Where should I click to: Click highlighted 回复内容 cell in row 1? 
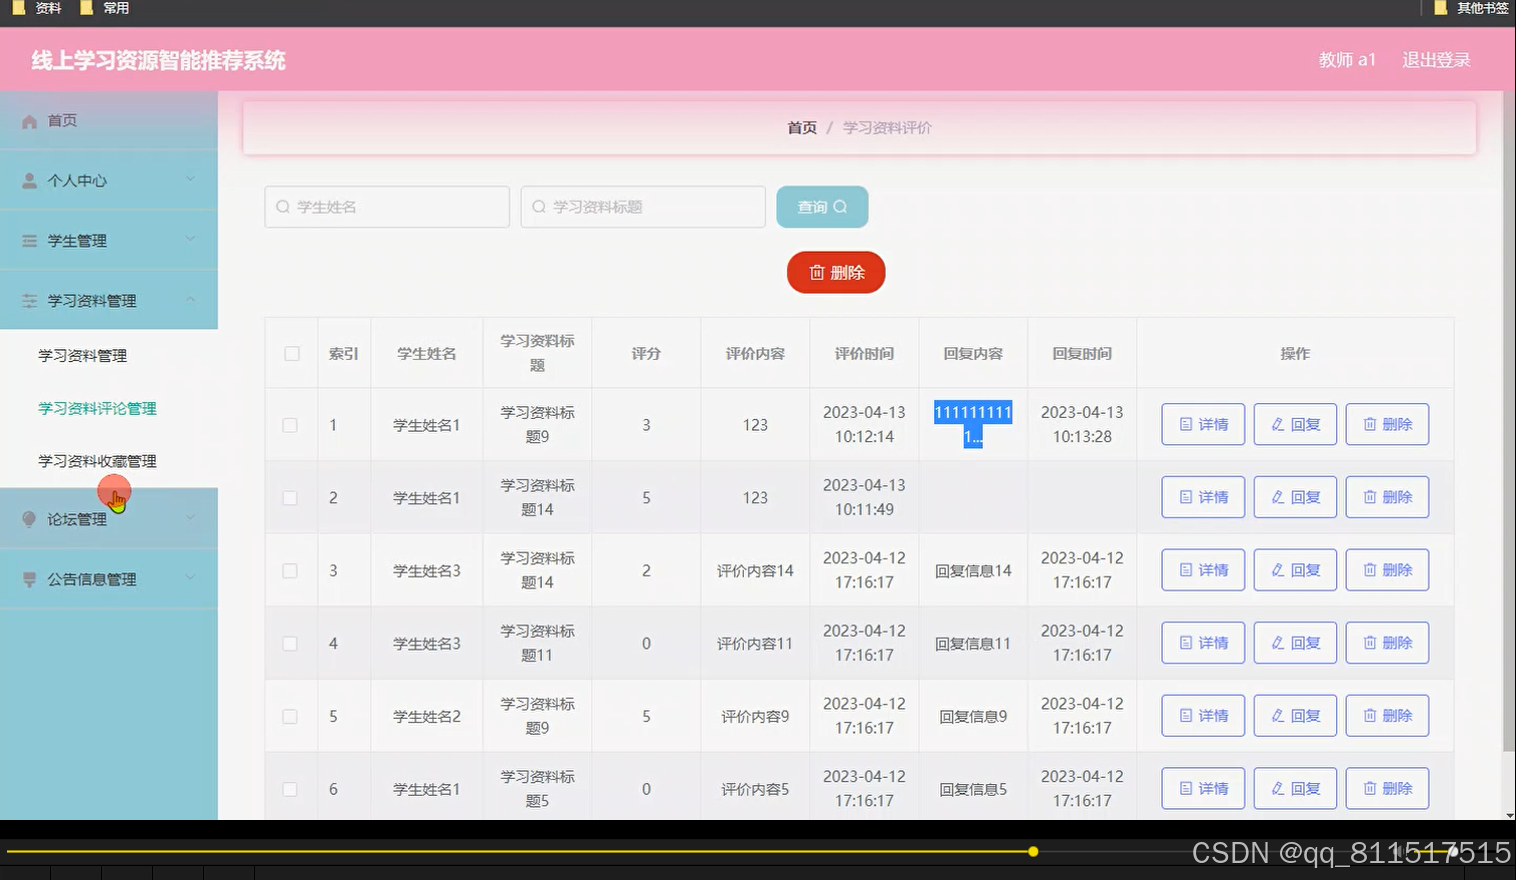pos(973,425)
